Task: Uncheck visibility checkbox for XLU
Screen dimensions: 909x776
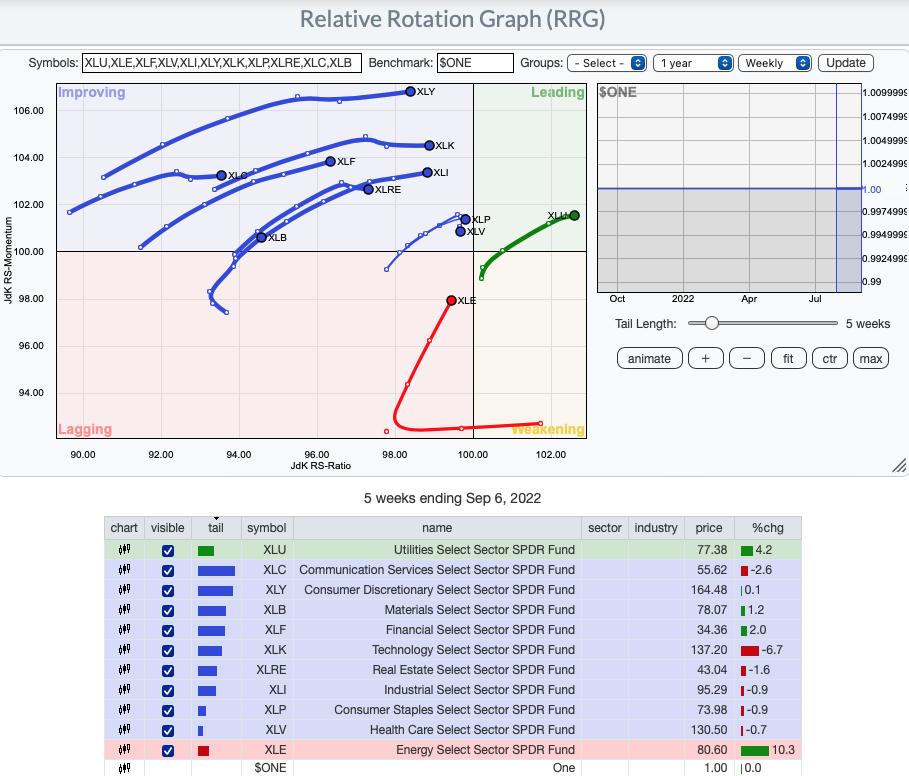Action: (167, 551)
